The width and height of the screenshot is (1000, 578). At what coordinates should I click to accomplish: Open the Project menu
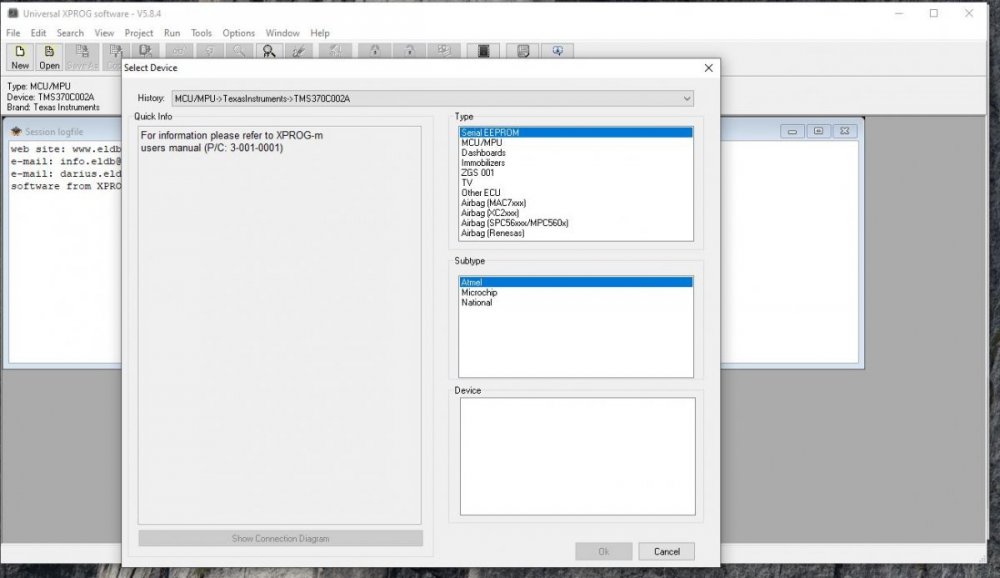(139, 33)
